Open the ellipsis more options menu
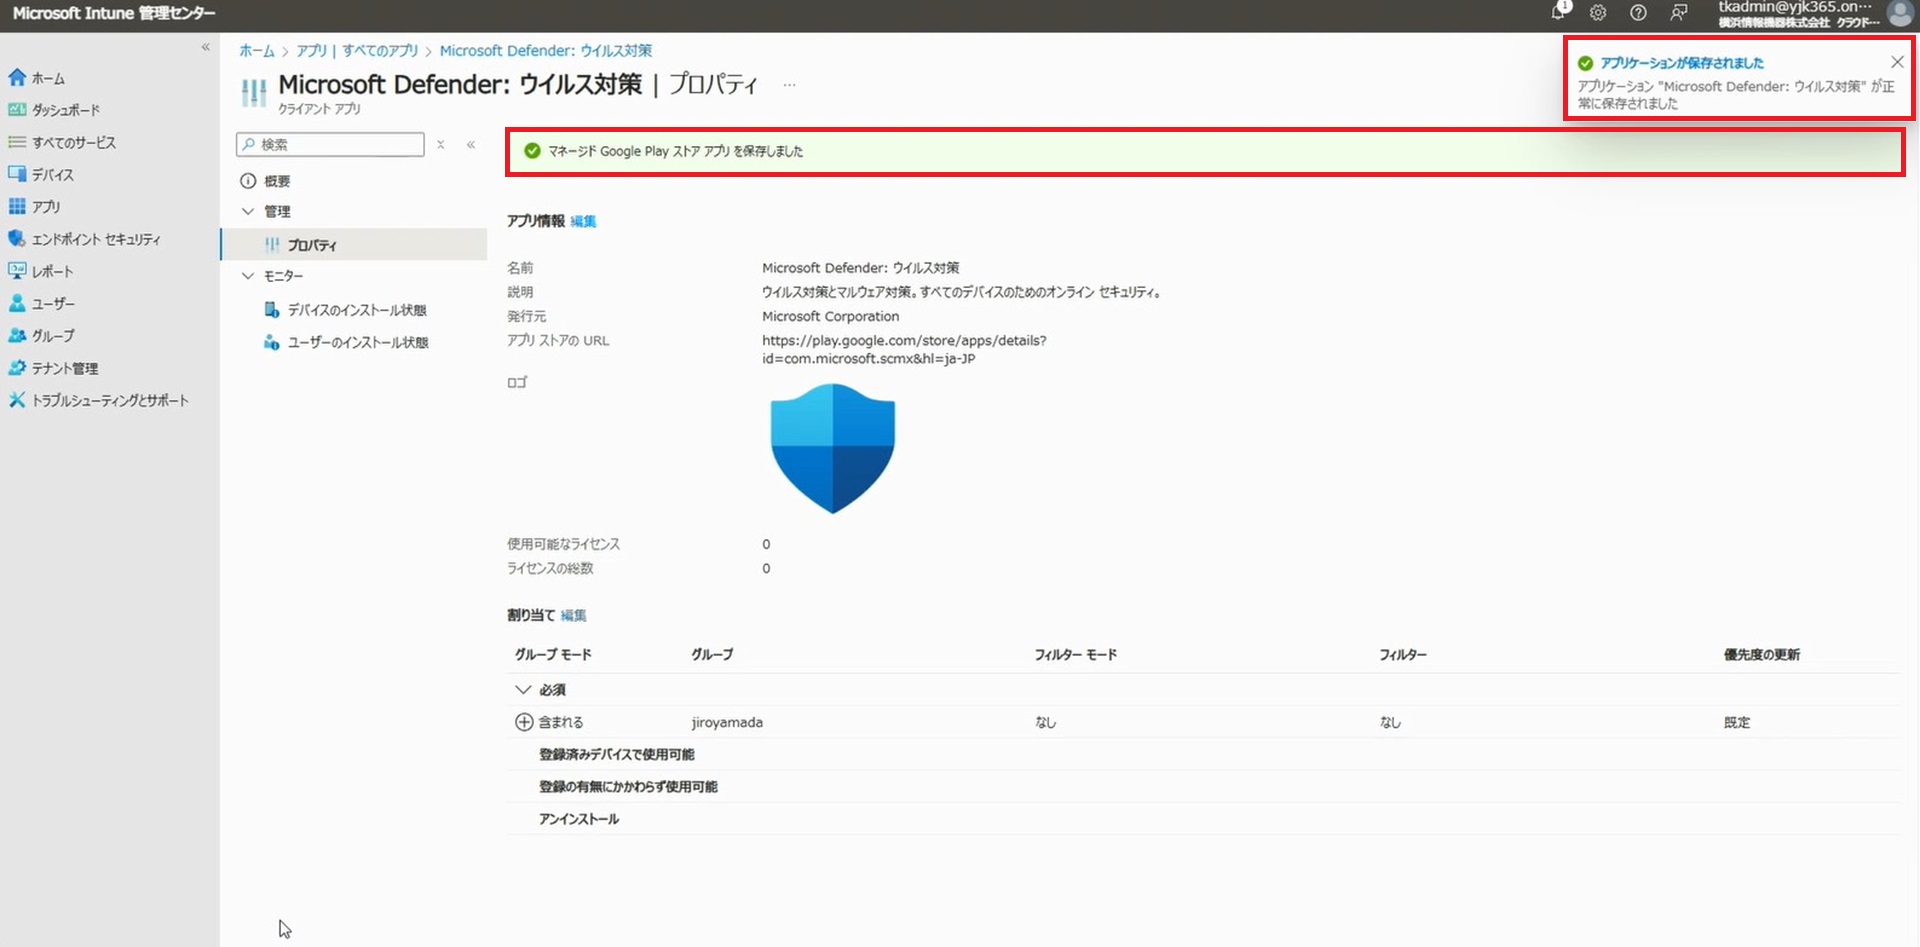Screen dimensions: 1920x947 coord(789,85)
